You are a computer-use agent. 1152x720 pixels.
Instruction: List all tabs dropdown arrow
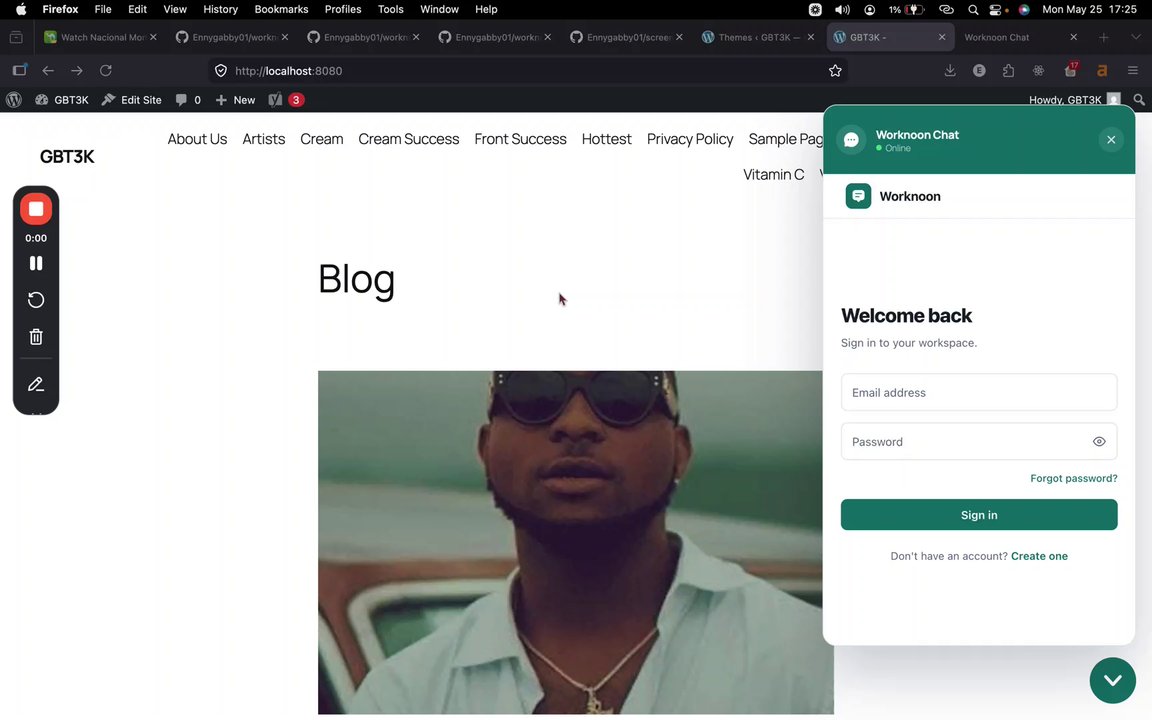point(1135,37)
